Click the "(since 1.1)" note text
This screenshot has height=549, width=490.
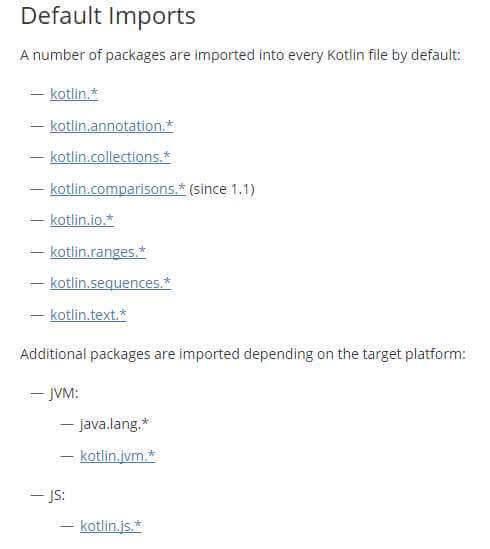coord(222,189)
